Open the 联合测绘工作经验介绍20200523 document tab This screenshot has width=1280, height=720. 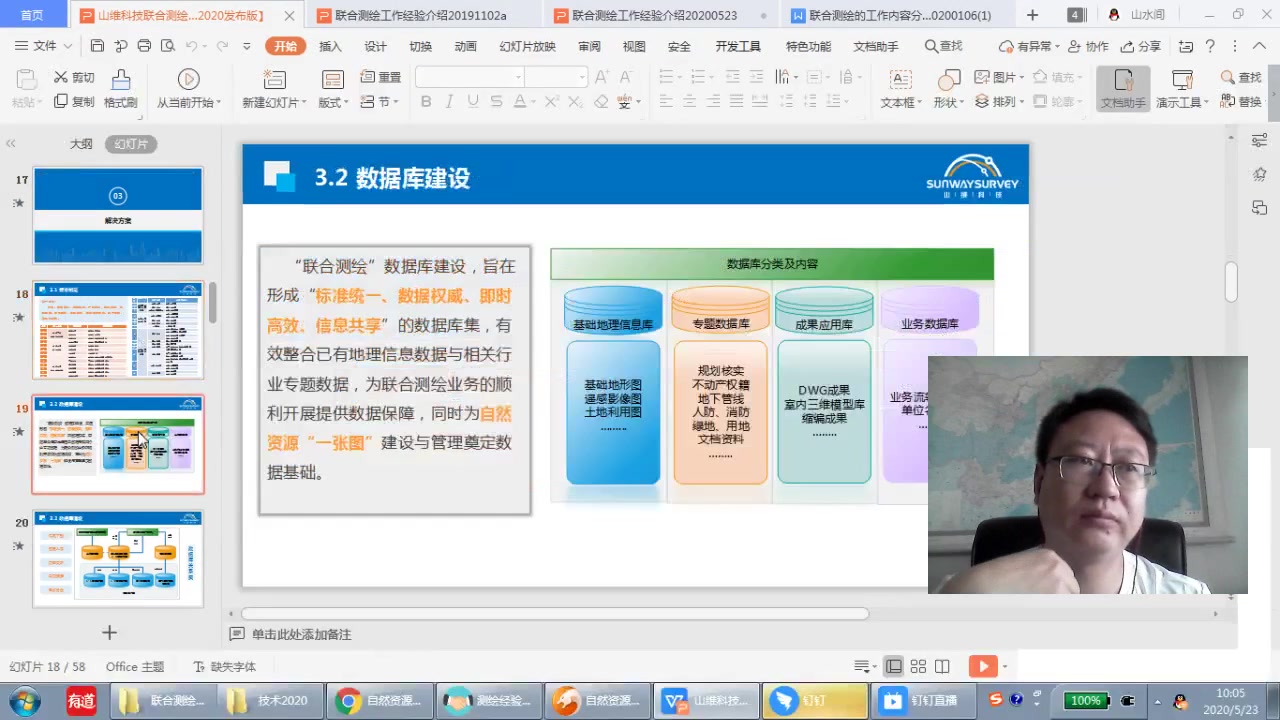[x=654, y=15]
